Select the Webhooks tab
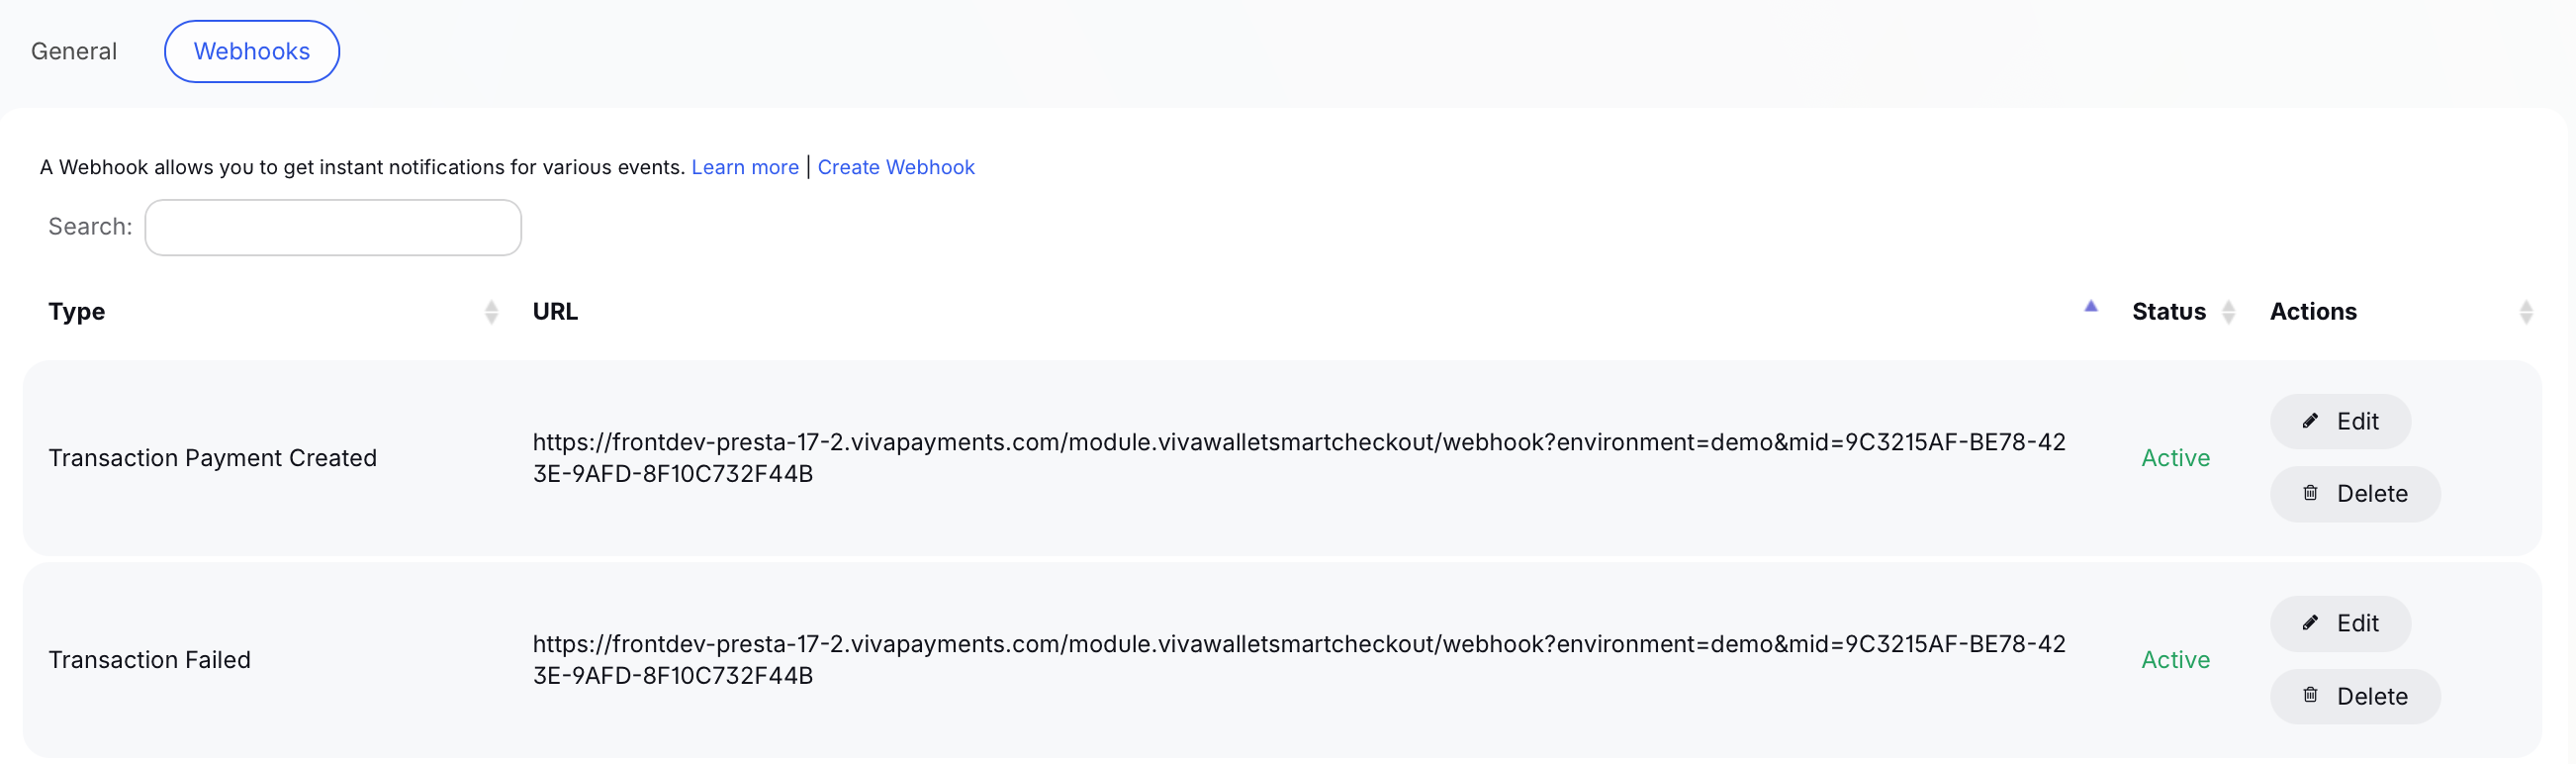Viewport: 2576px width, 764px height. (252, 51)
